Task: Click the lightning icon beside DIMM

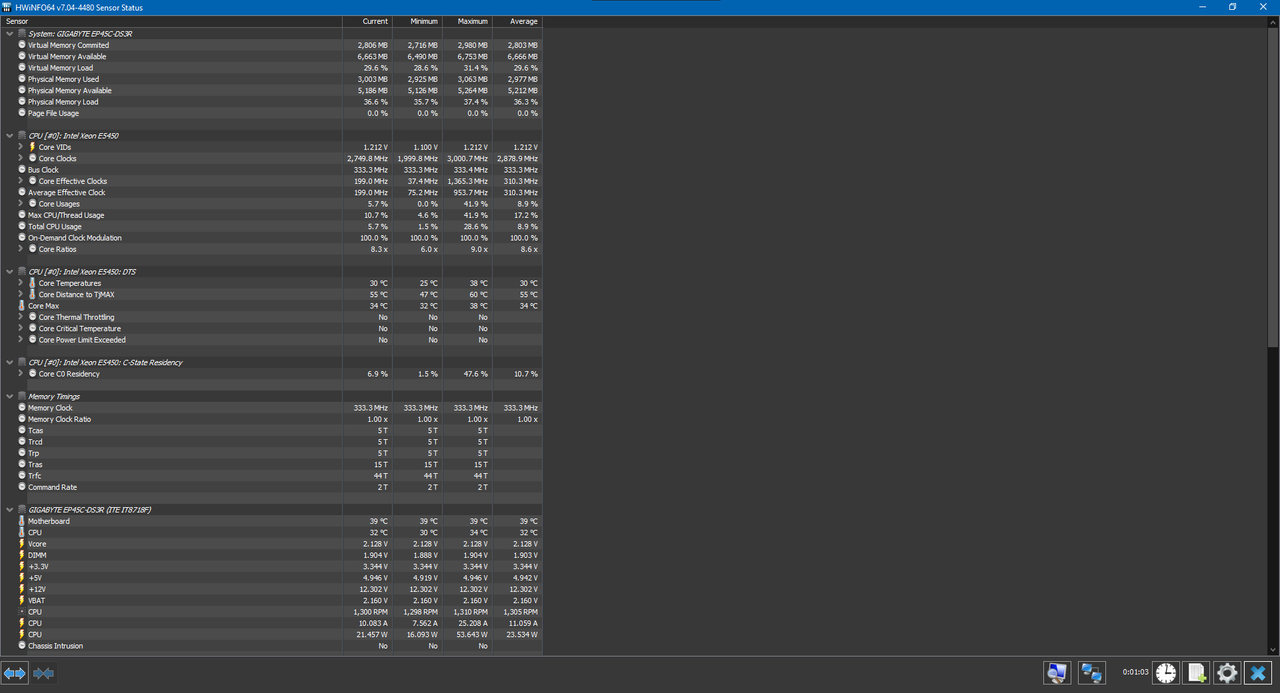Action: (x=22, y=555)
